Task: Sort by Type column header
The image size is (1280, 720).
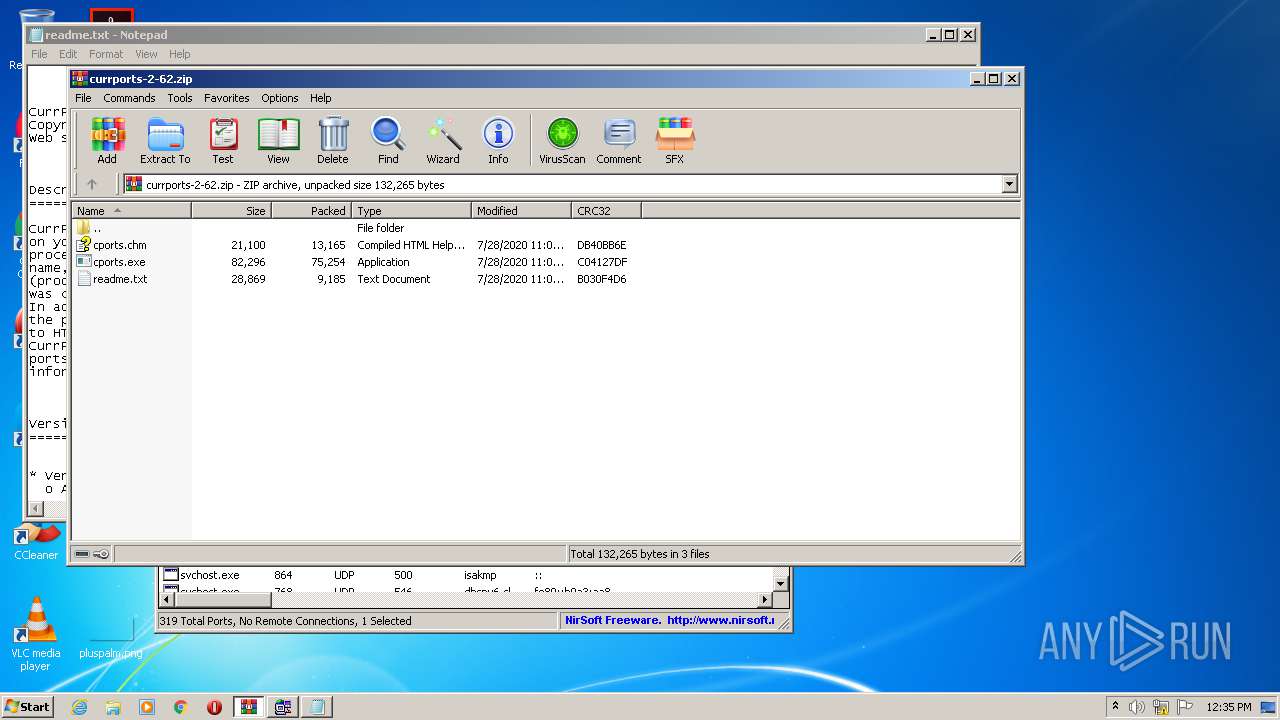Action: [411, 211]
